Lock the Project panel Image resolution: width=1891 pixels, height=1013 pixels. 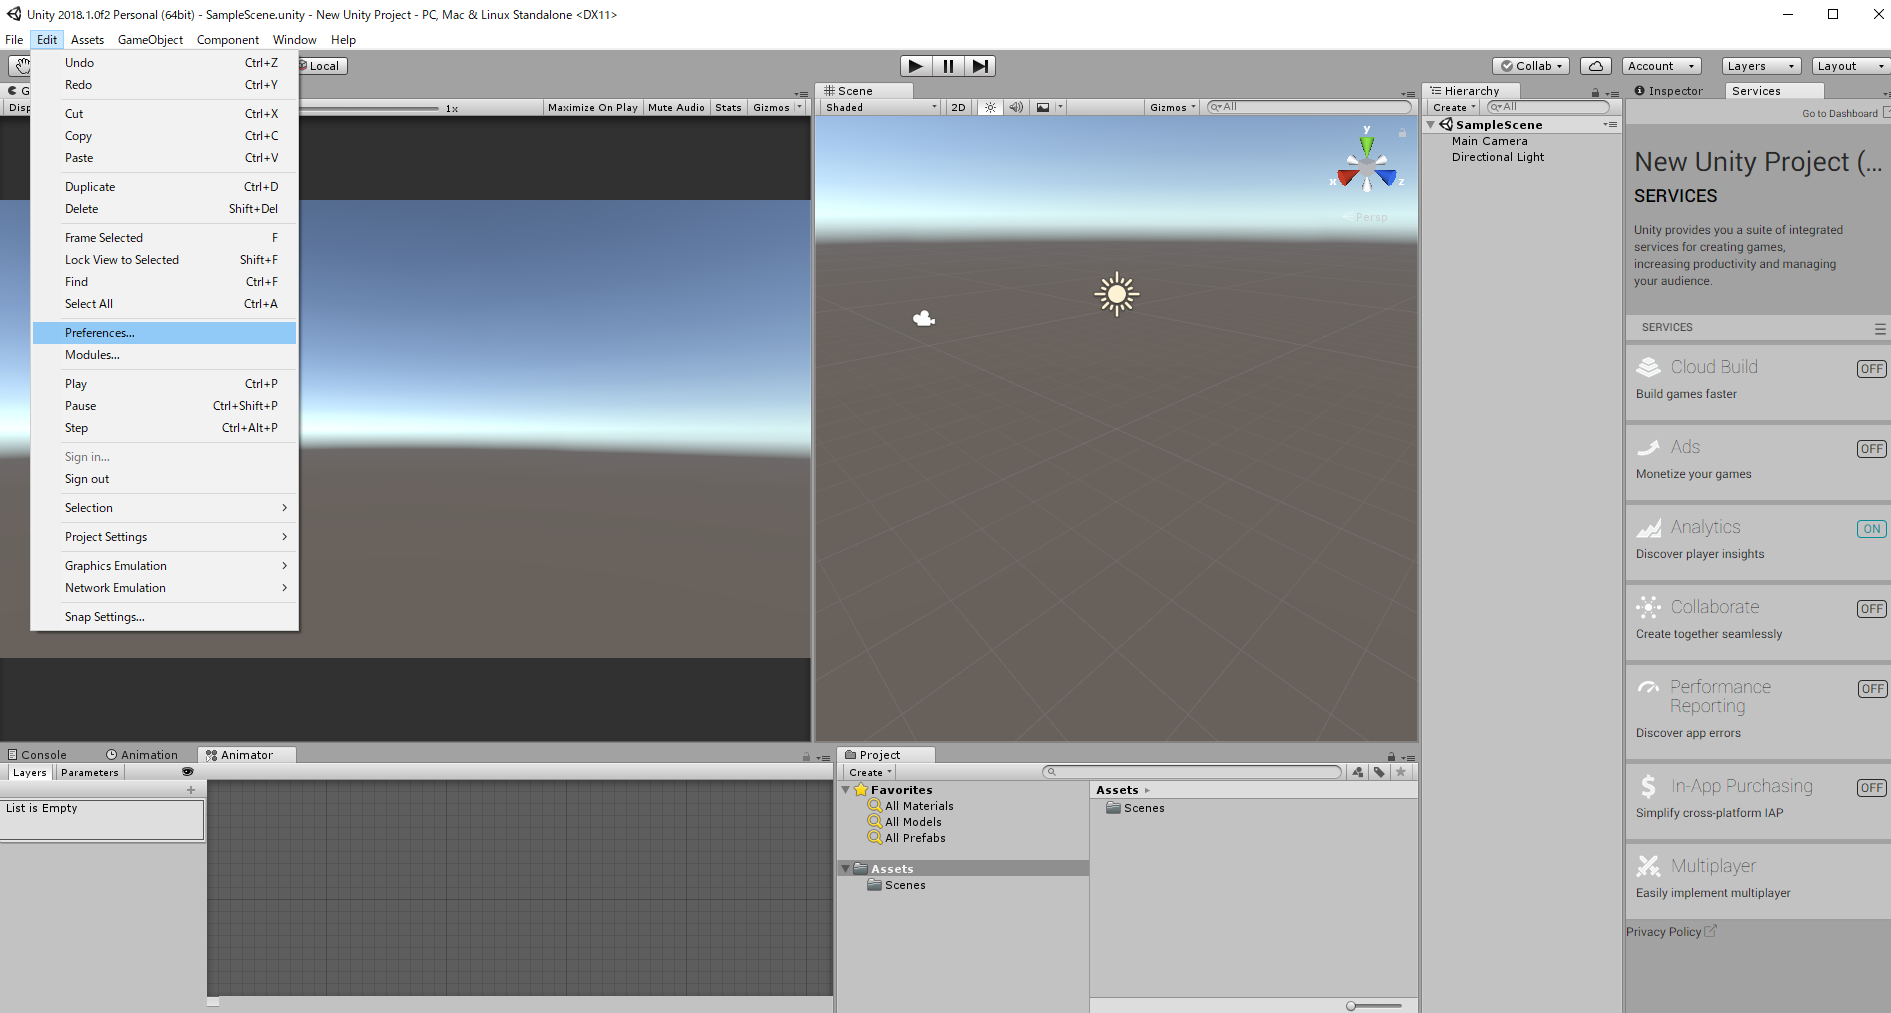1391,757
